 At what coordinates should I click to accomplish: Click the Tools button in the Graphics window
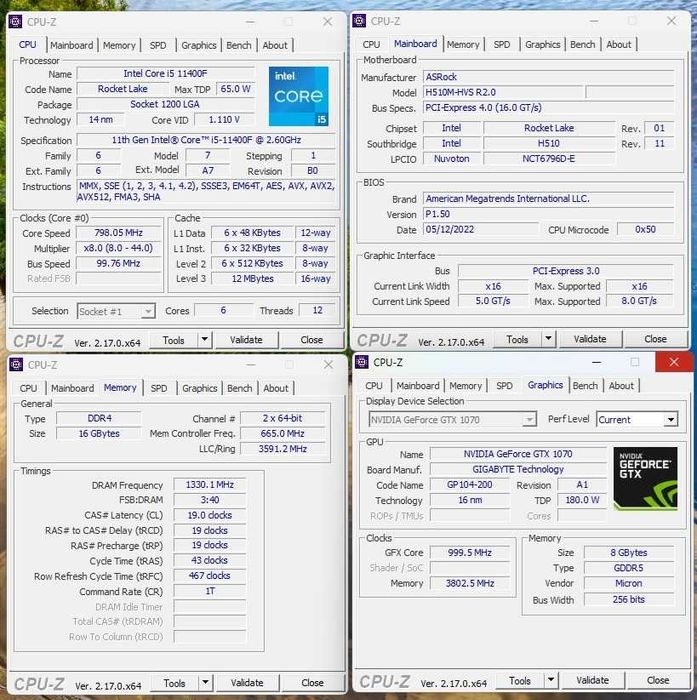pos(520,680)
